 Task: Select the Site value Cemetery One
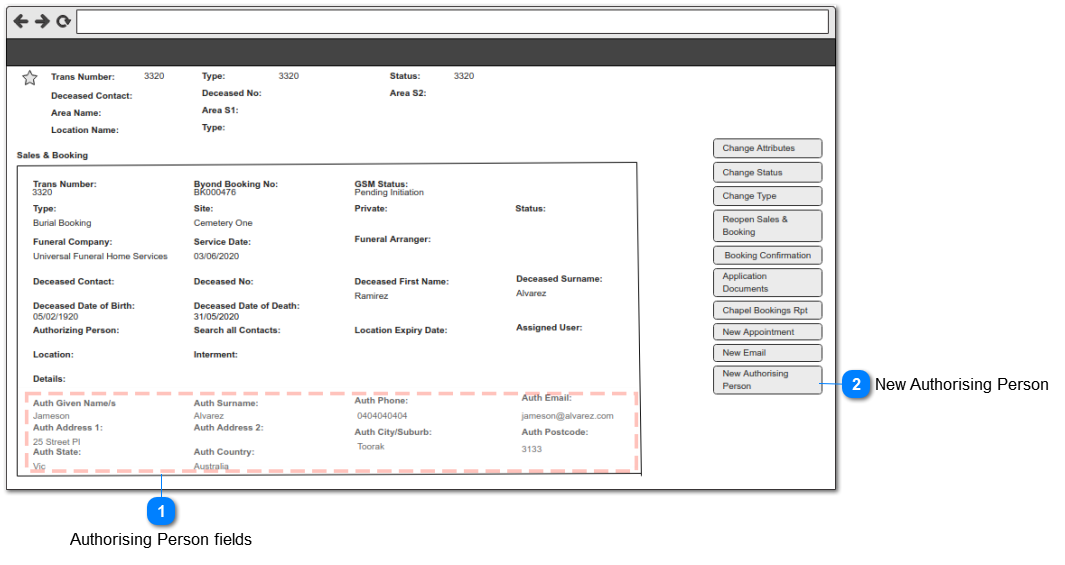click(x=223, y=223)
